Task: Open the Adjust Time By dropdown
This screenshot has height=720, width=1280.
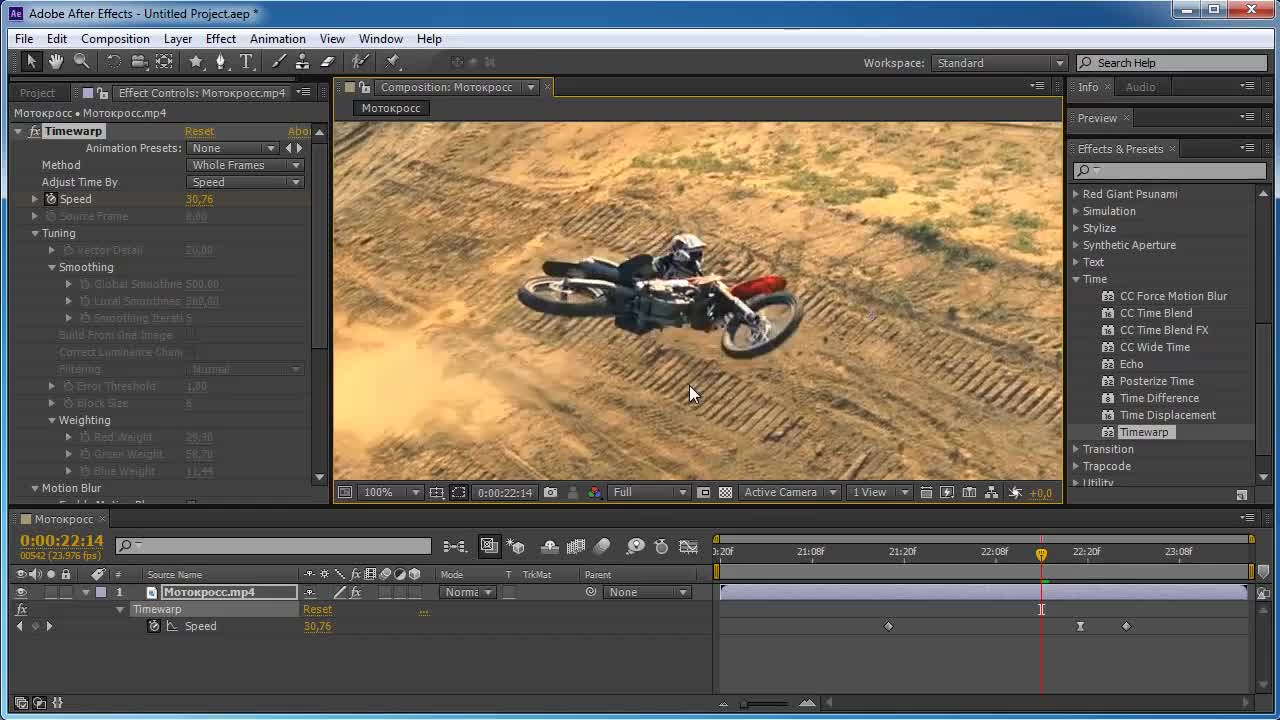Action: 245,182
